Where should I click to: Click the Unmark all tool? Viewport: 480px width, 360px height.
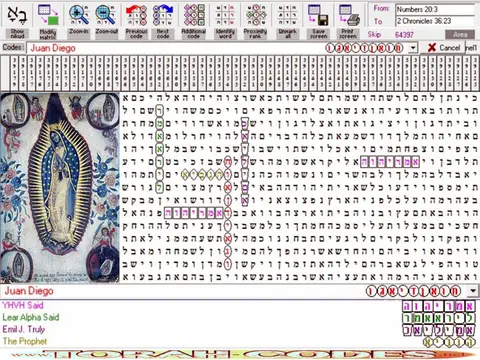(287, 21)
